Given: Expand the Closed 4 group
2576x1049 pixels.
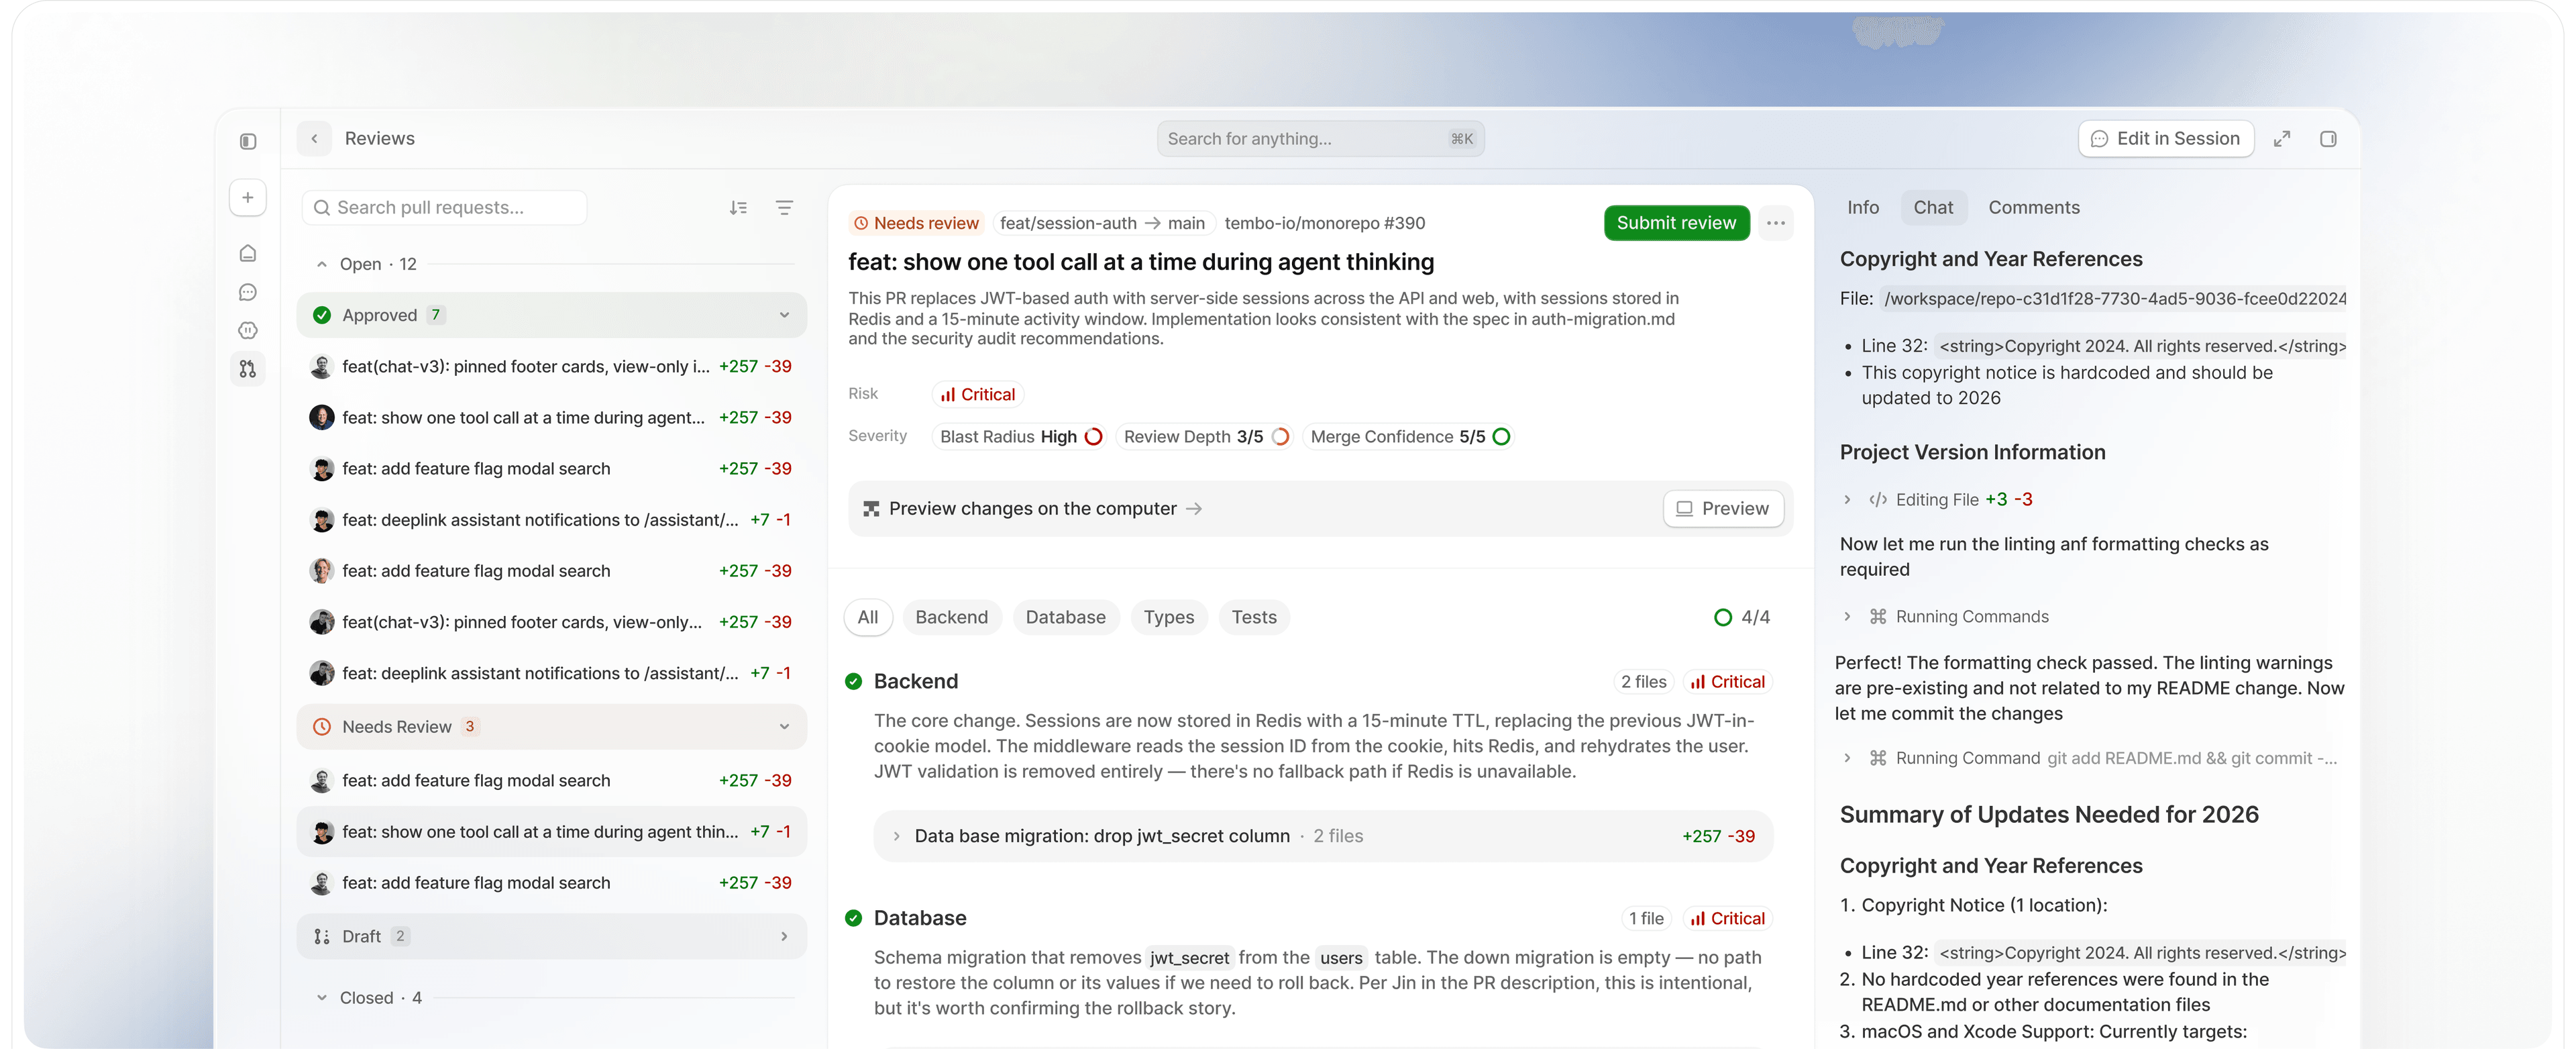Looking at the screenshot, I should pyautogui.click(x=321, y=997).
